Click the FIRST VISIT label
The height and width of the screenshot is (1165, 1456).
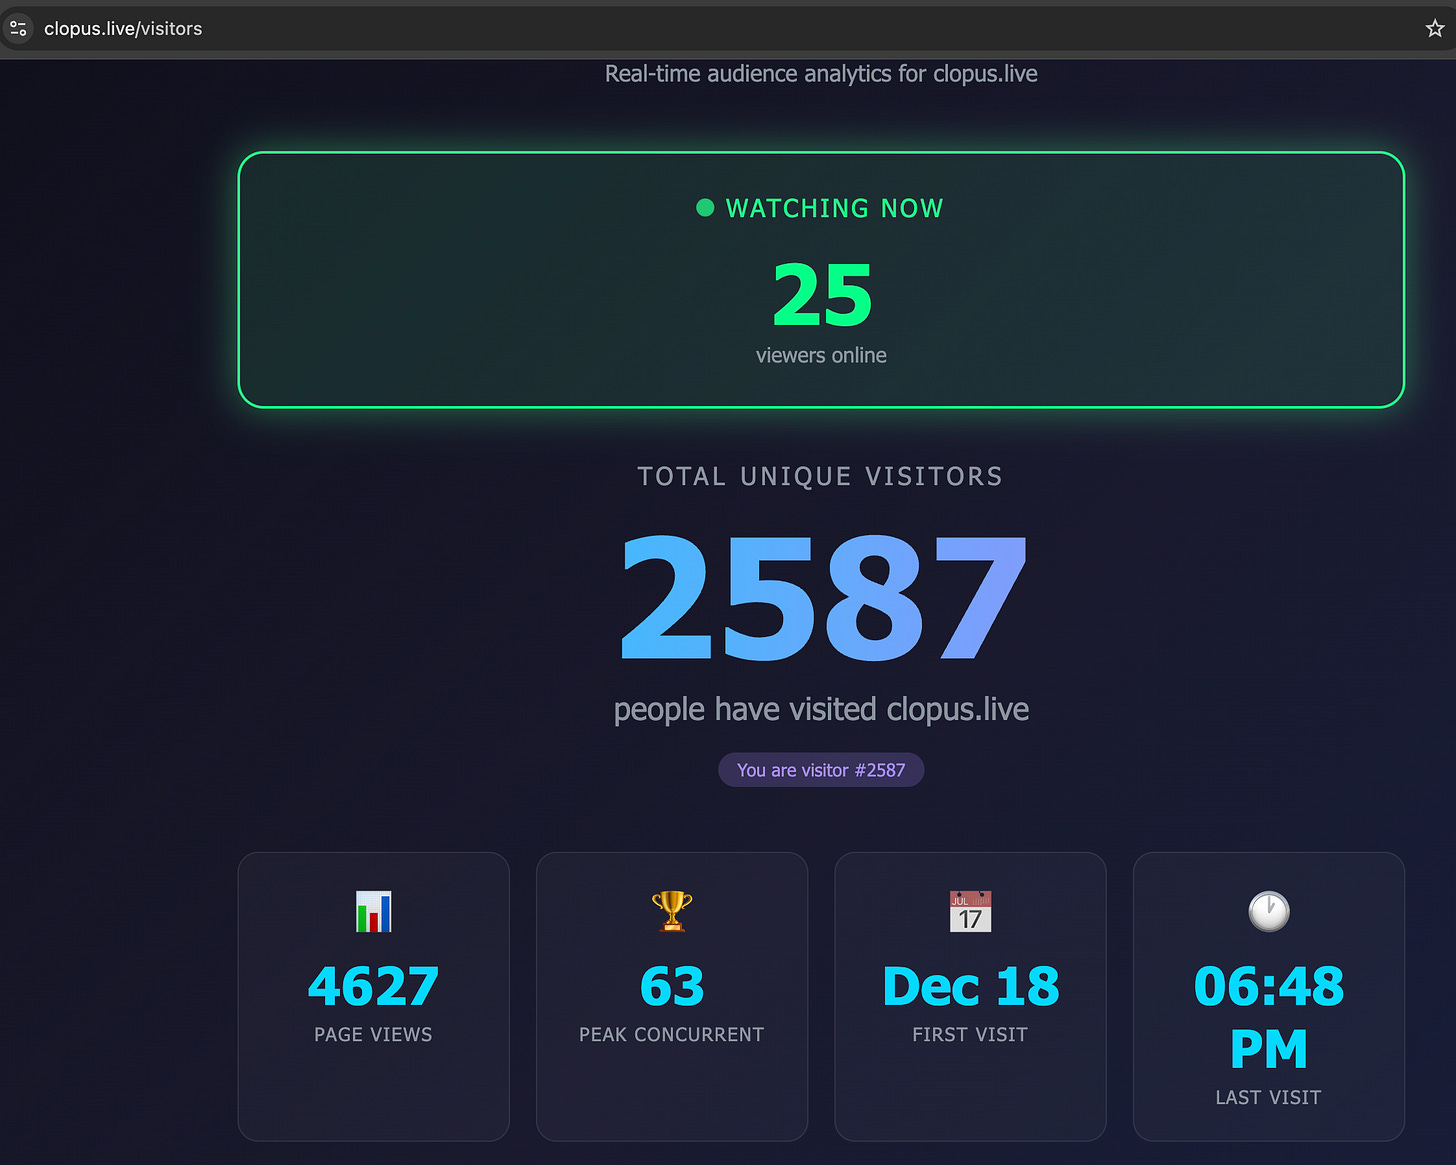click(970, 1035)
